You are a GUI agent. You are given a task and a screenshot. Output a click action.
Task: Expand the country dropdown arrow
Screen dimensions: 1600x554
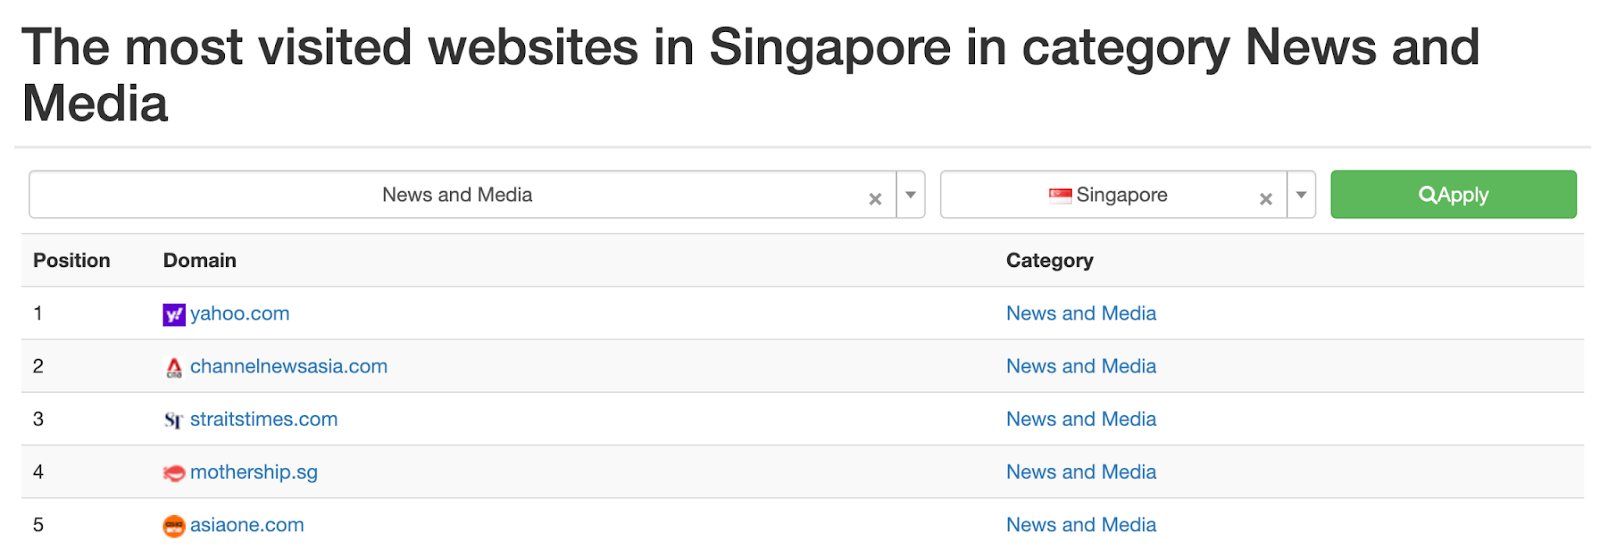click(1301, 195)
